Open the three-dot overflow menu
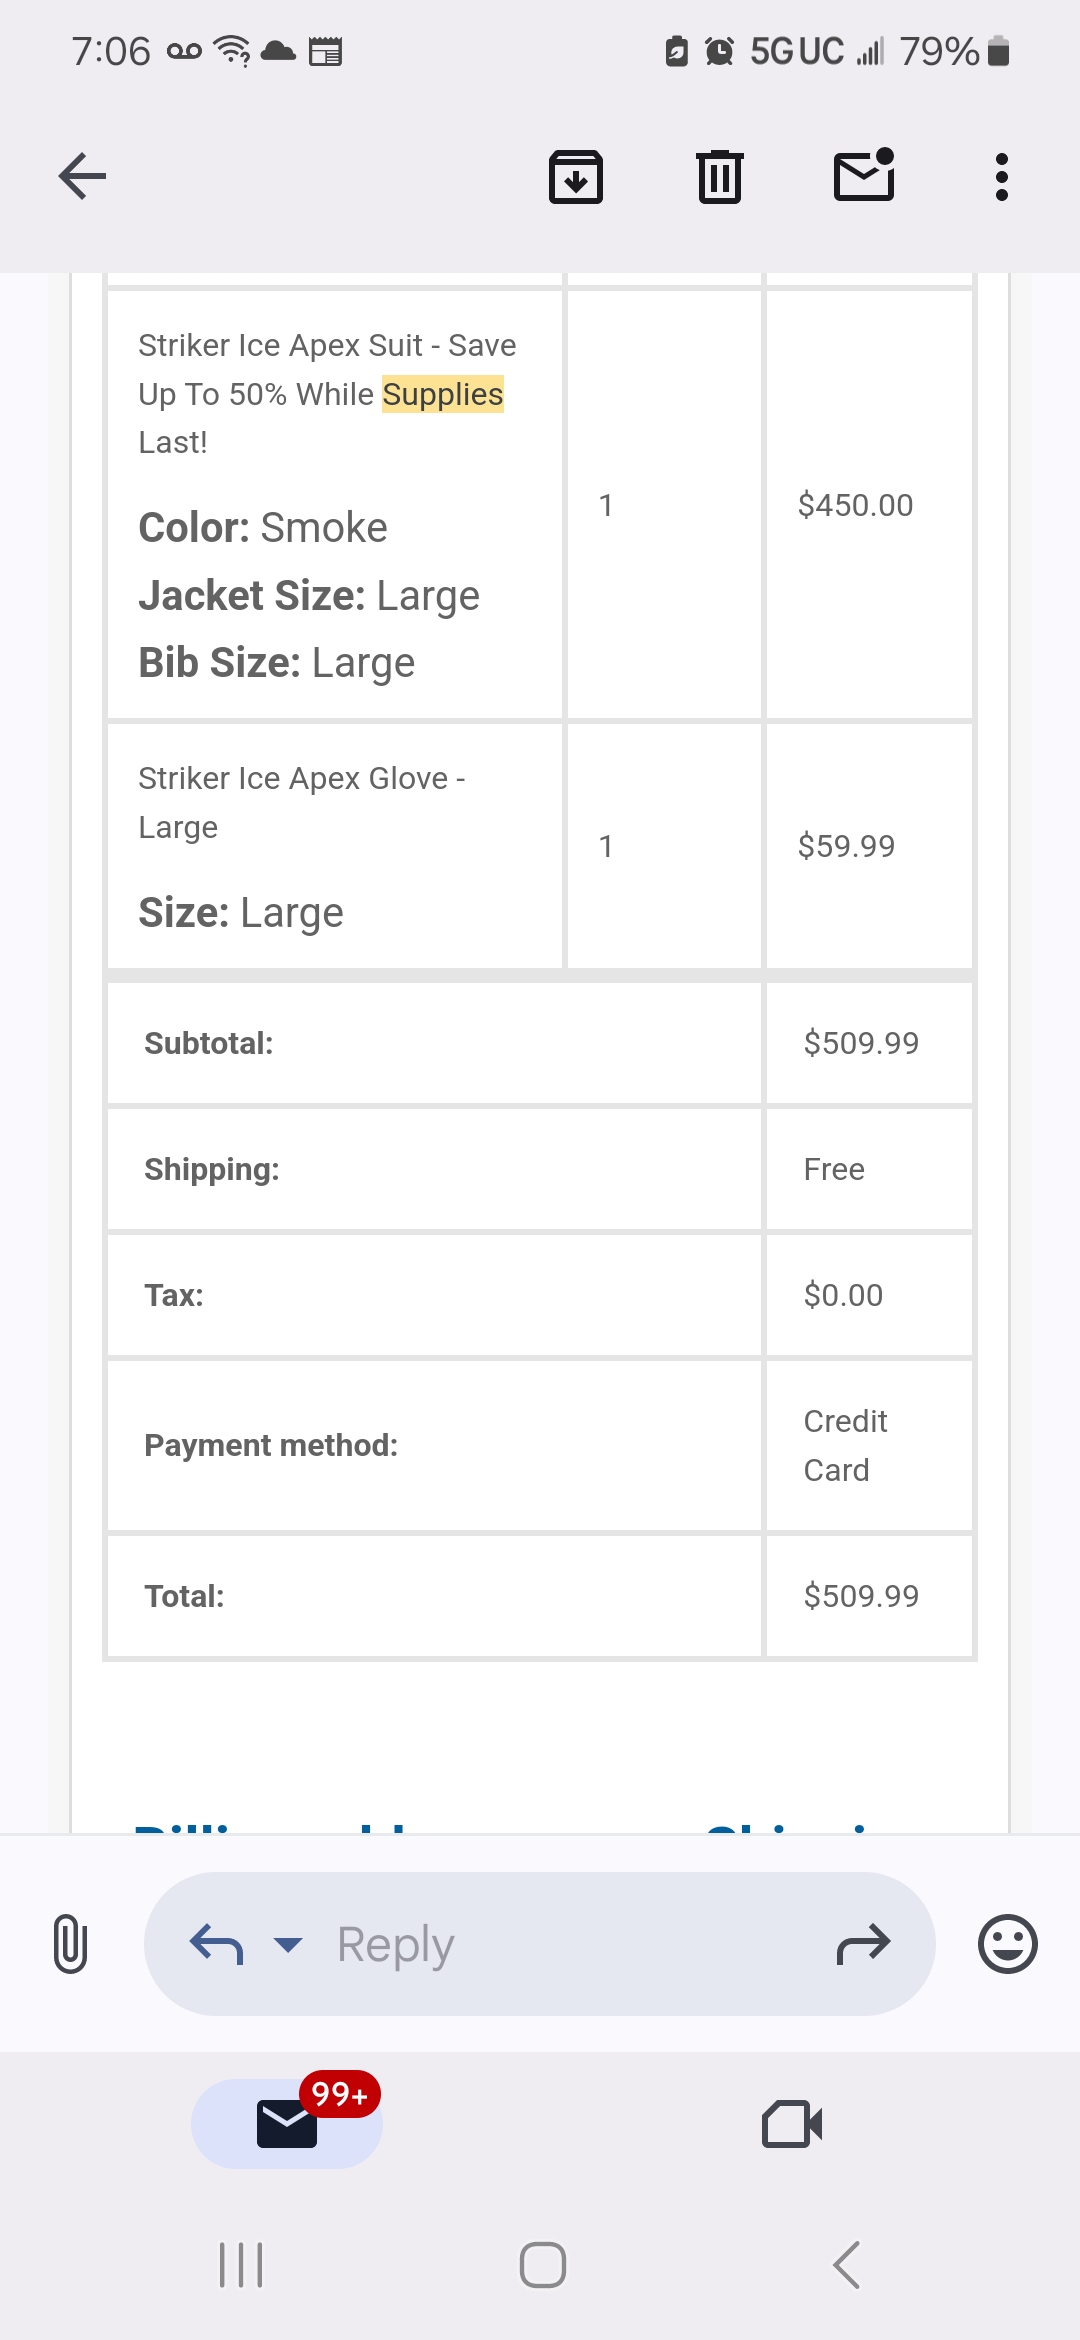This screenshot has height=2340, width=1080. pos(1001,177)
